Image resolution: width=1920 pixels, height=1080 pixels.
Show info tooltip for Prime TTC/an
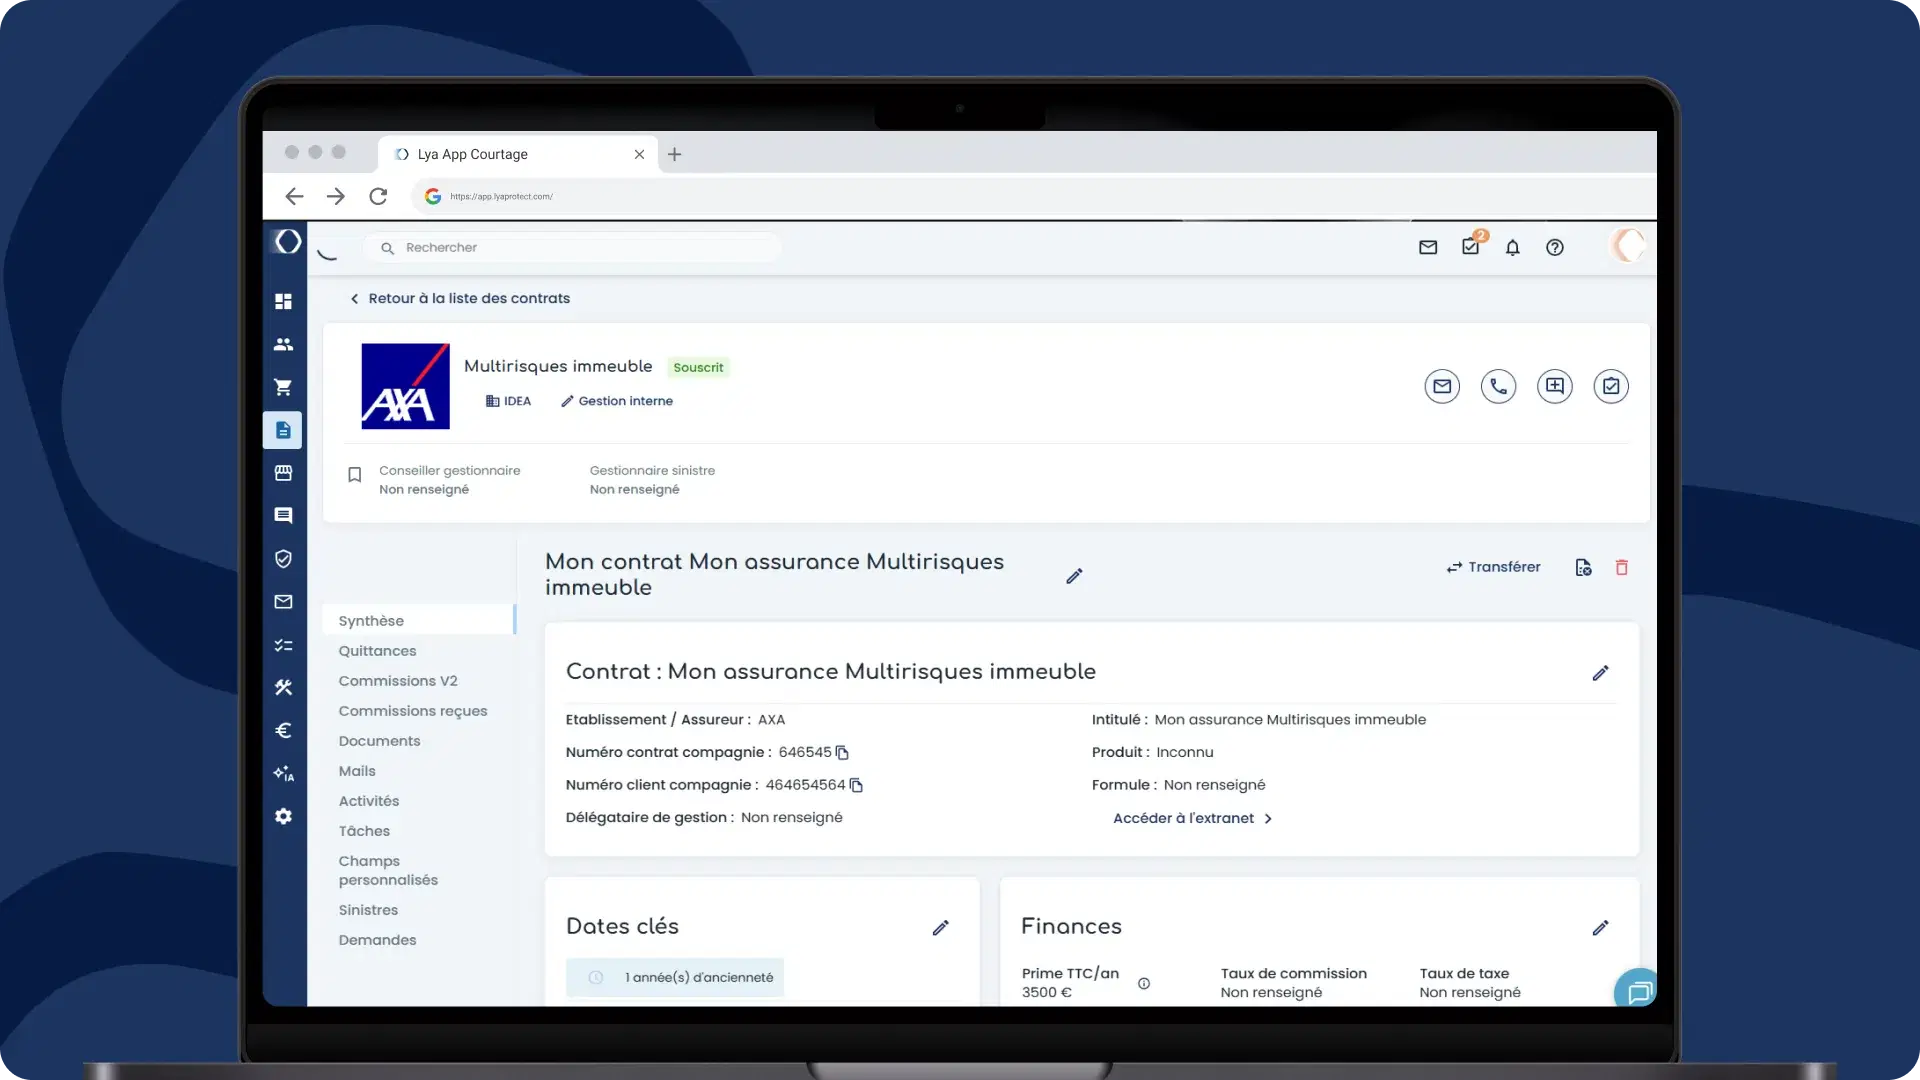click(x=1144, y=984)
